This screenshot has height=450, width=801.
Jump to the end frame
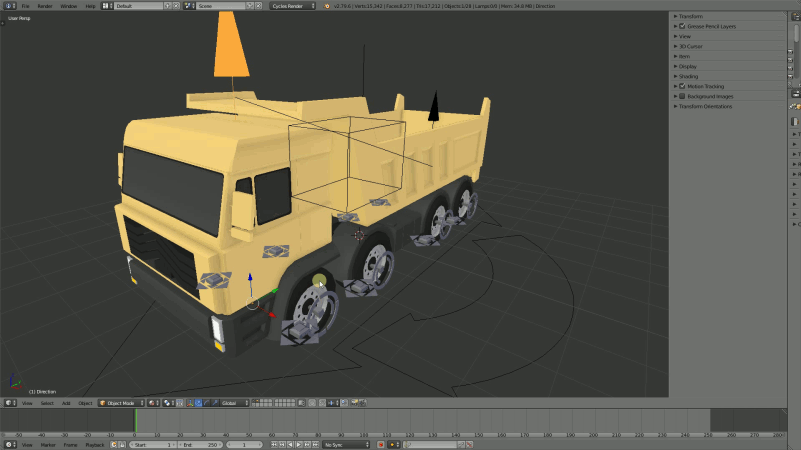[x=316, y=445]
